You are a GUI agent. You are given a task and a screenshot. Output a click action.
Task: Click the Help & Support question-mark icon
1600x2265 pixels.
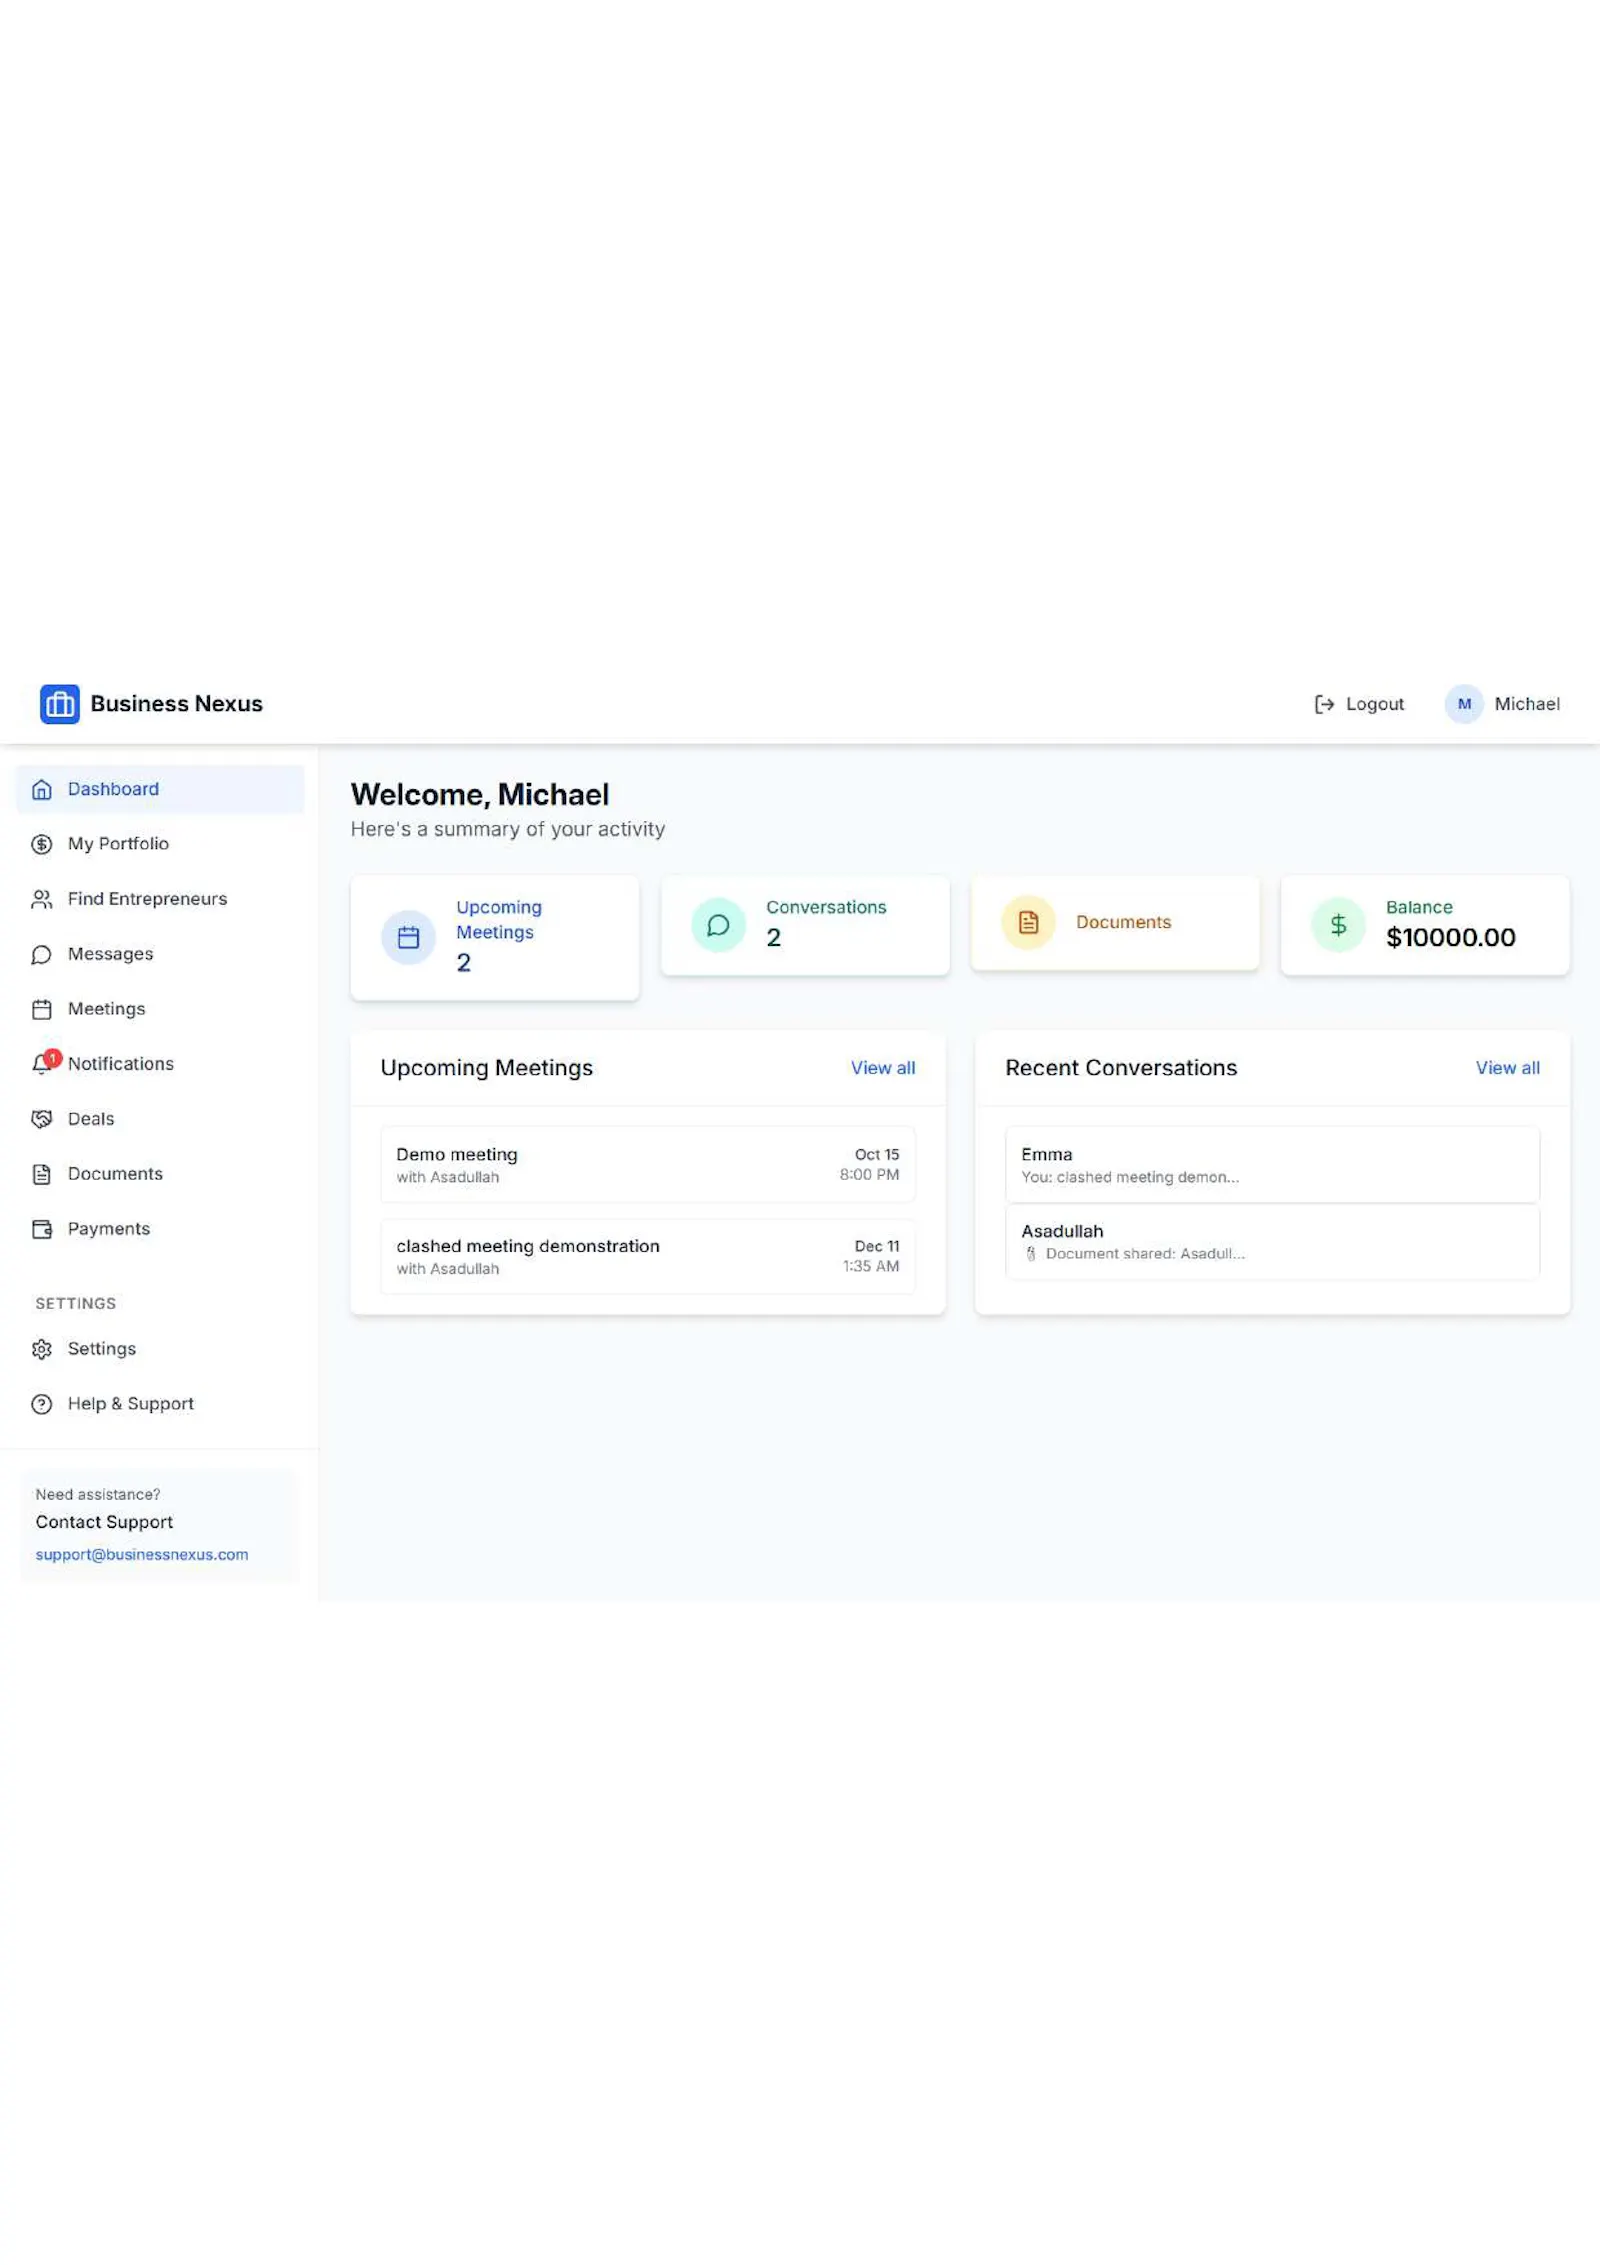[x=42, y=1404]
